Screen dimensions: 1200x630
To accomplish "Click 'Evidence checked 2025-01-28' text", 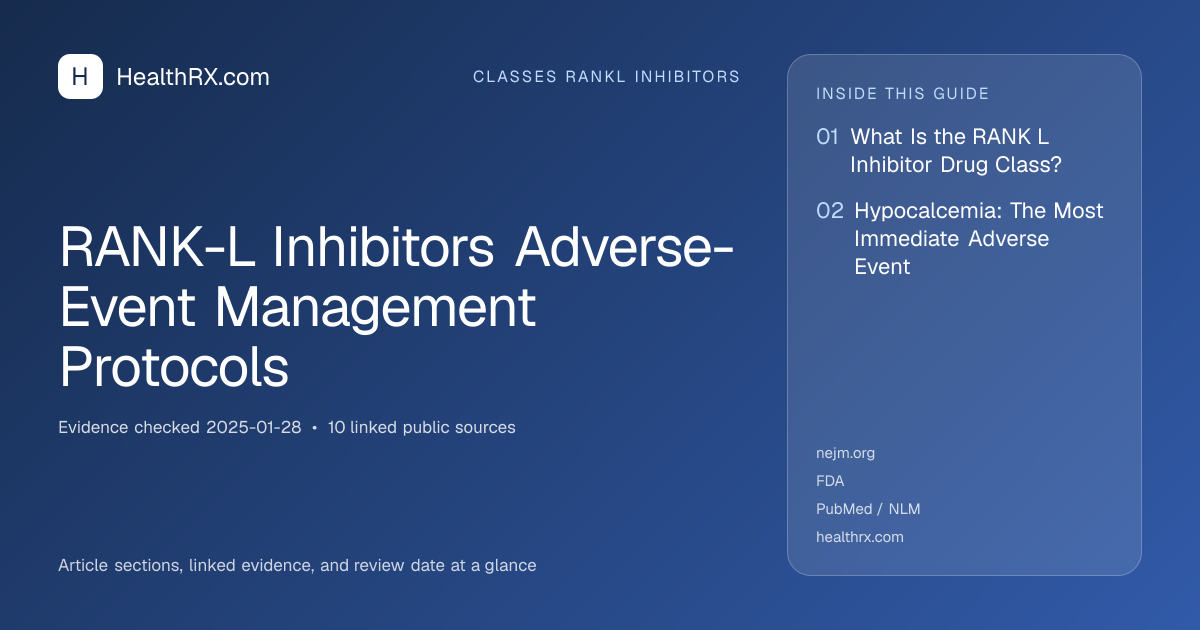I will 180,427.
